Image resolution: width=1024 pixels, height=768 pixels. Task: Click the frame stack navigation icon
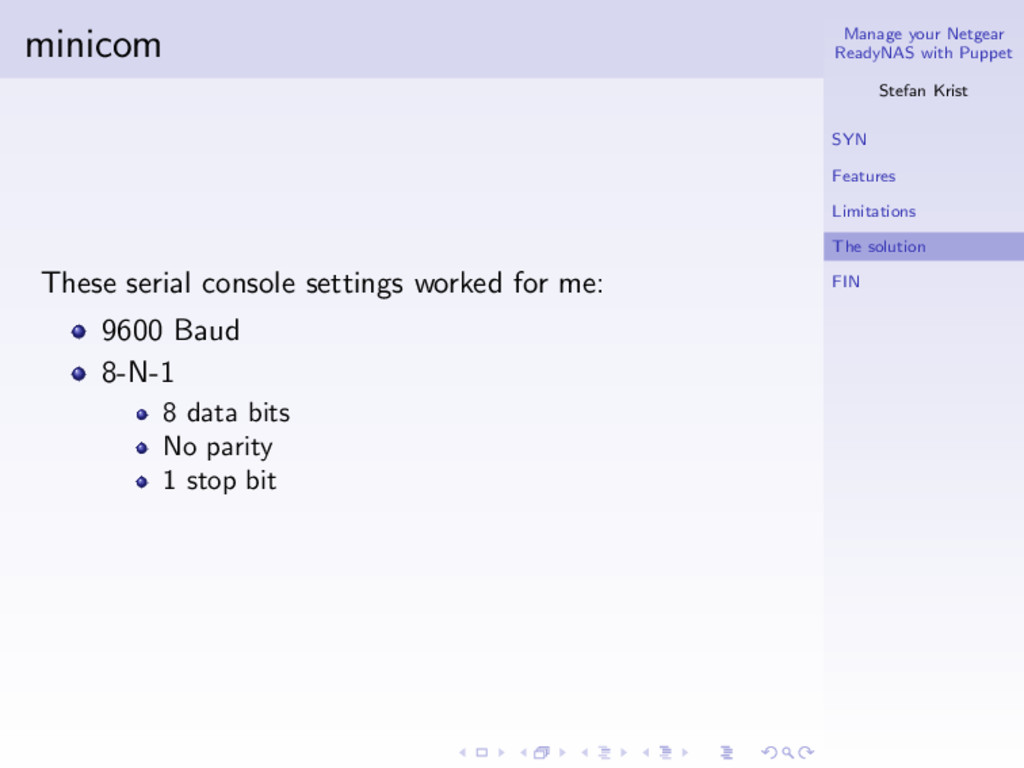point(541,752)
